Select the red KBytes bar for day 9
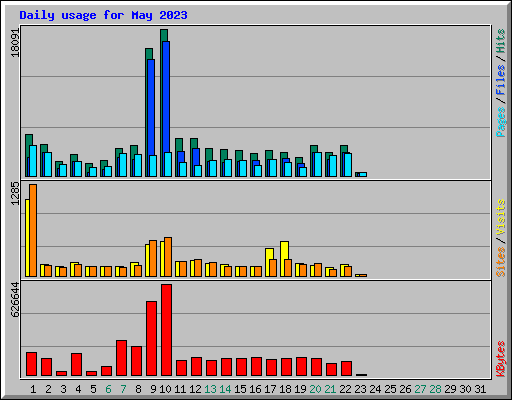This screenshot has height=400, width=512. point(151,339)
